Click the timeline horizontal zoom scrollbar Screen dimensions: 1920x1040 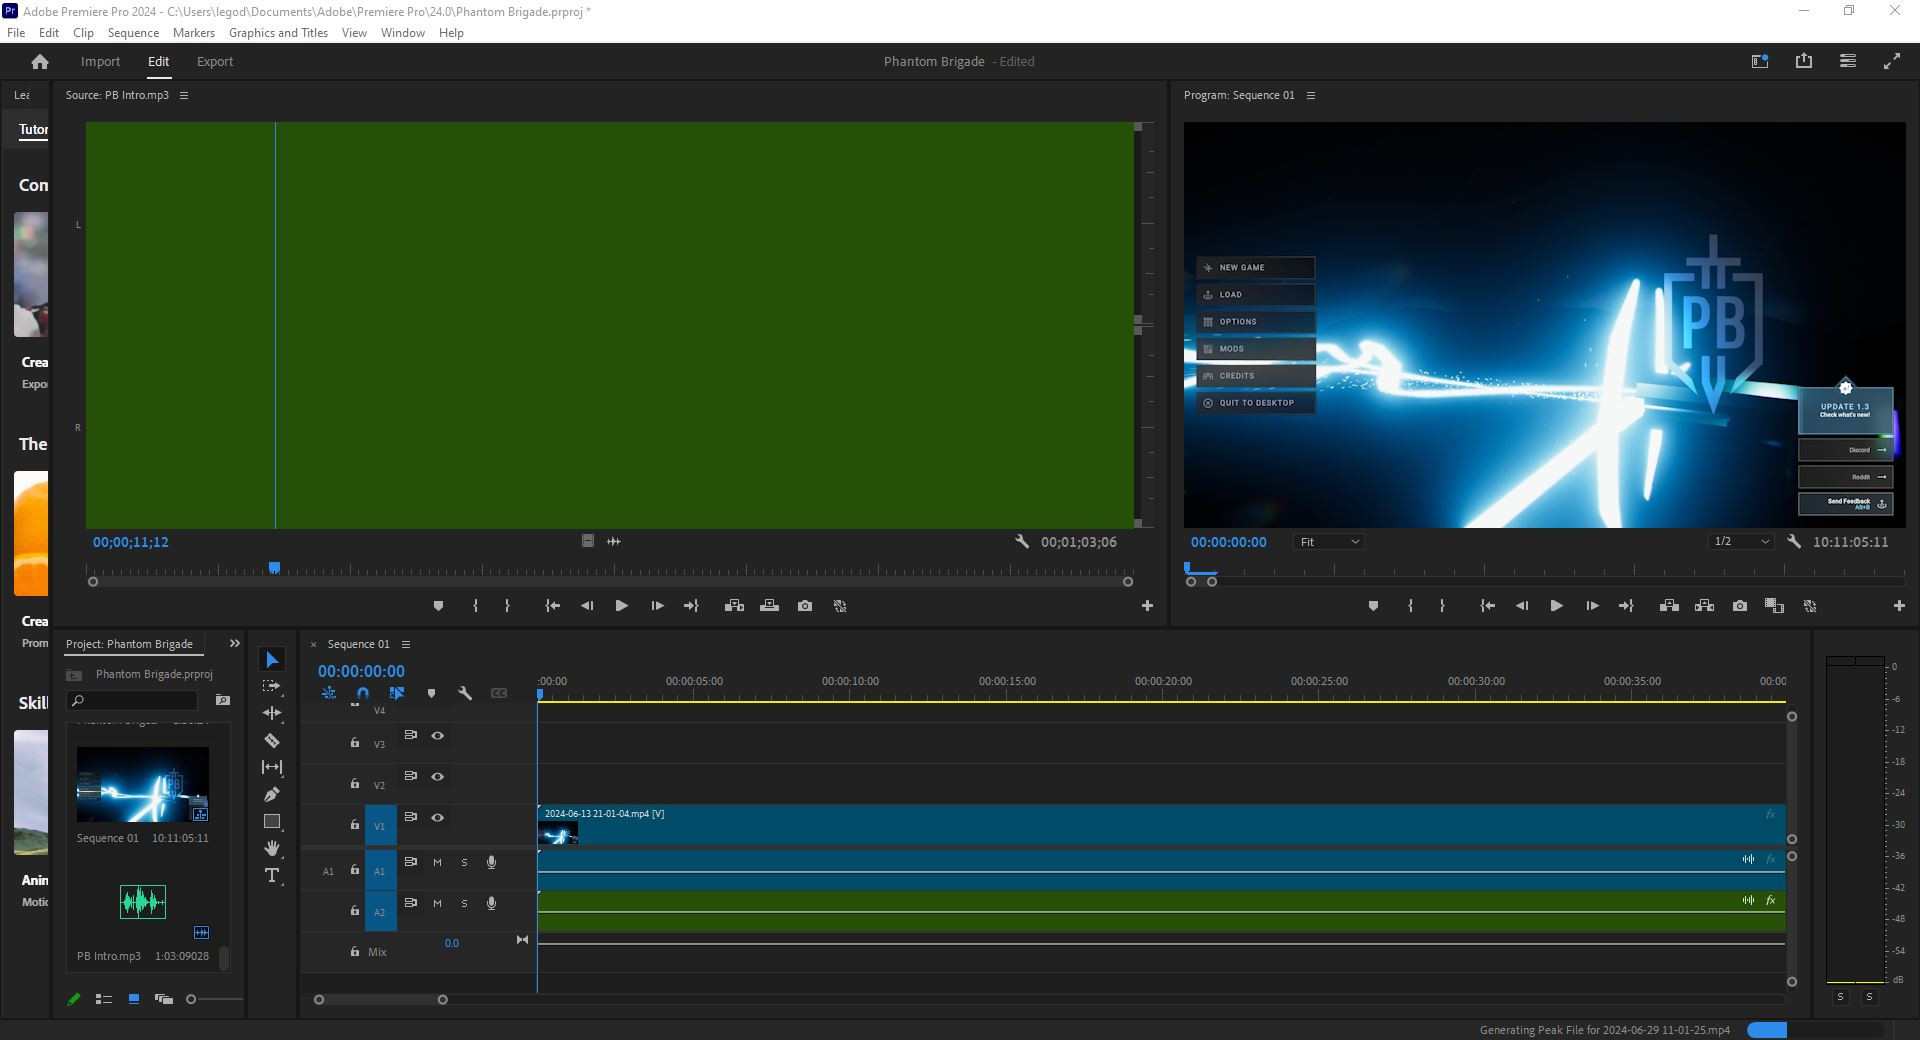[381, 1000]
